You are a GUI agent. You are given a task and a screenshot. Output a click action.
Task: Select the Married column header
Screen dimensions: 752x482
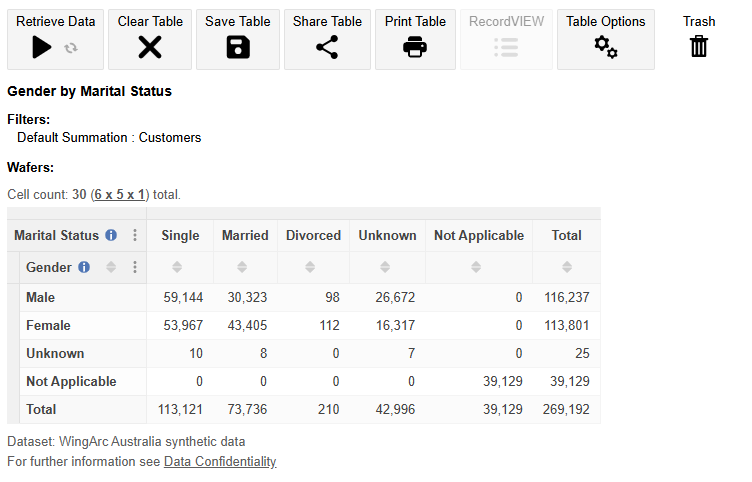pos(245,235)
